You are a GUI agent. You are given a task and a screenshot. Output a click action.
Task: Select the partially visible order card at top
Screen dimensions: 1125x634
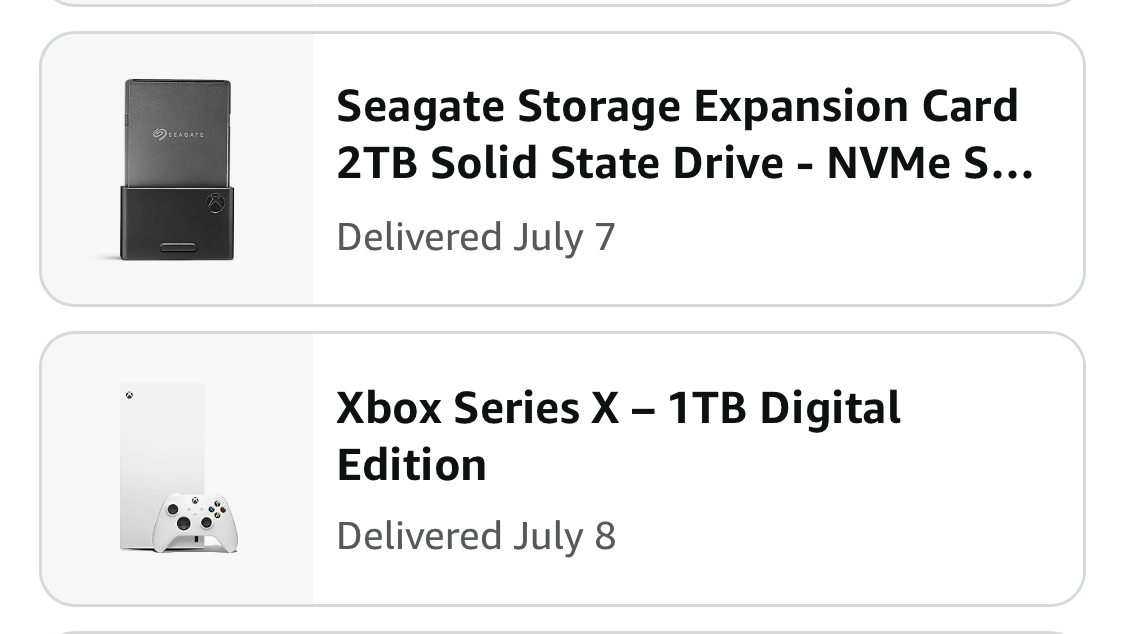point(562,3)
